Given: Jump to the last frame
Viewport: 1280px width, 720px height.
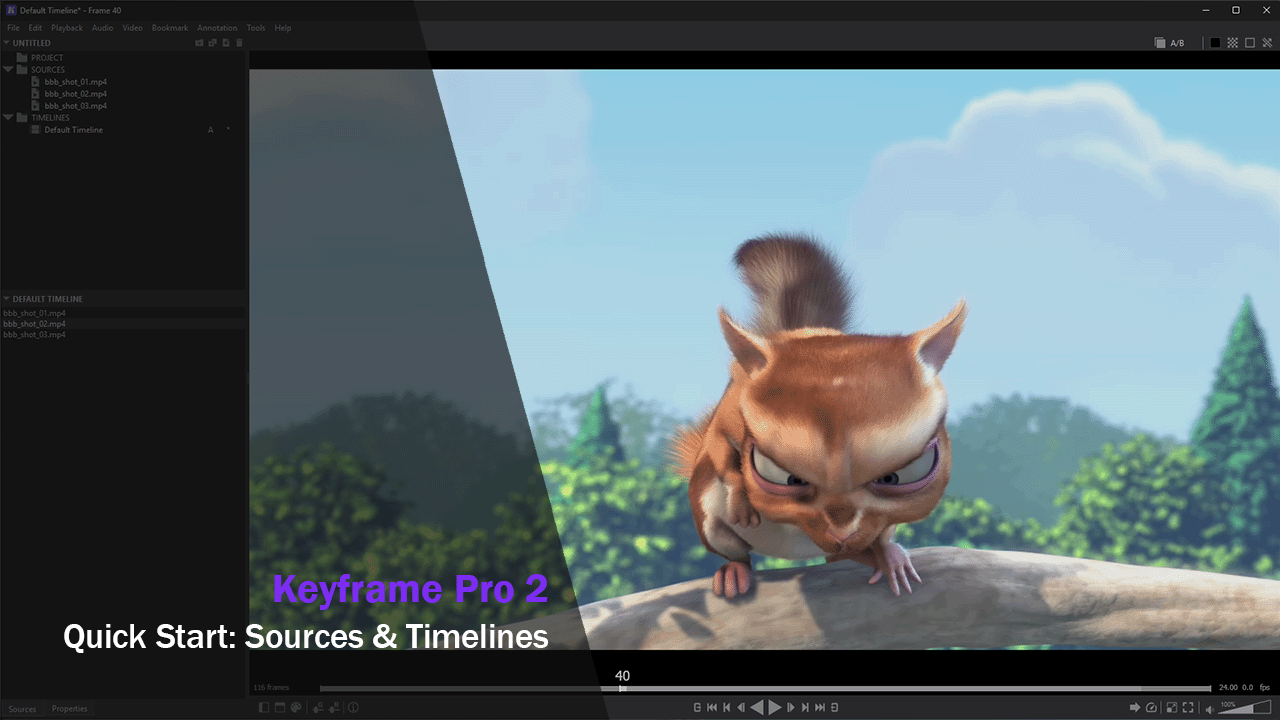Looking at the screenshot, I should click(820, 708).
